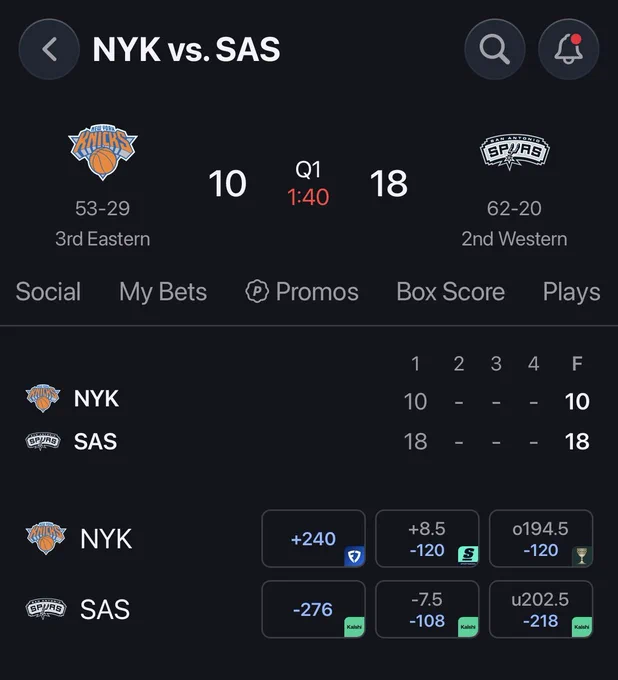Open the My Bets tab
Image resolution: width=618 pixels, height=680 pixels.
tap(163, 291)
